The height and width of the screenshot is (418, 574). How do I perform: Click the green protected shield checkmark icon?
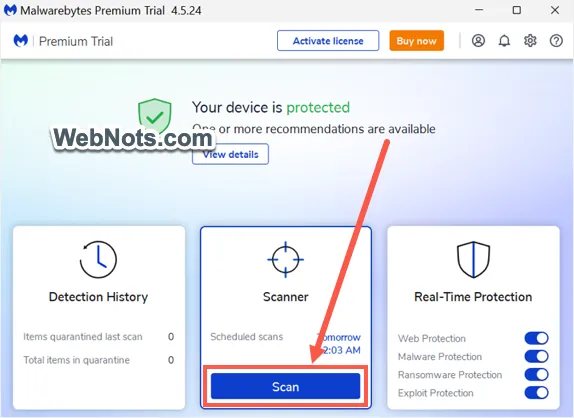[154, 116]
